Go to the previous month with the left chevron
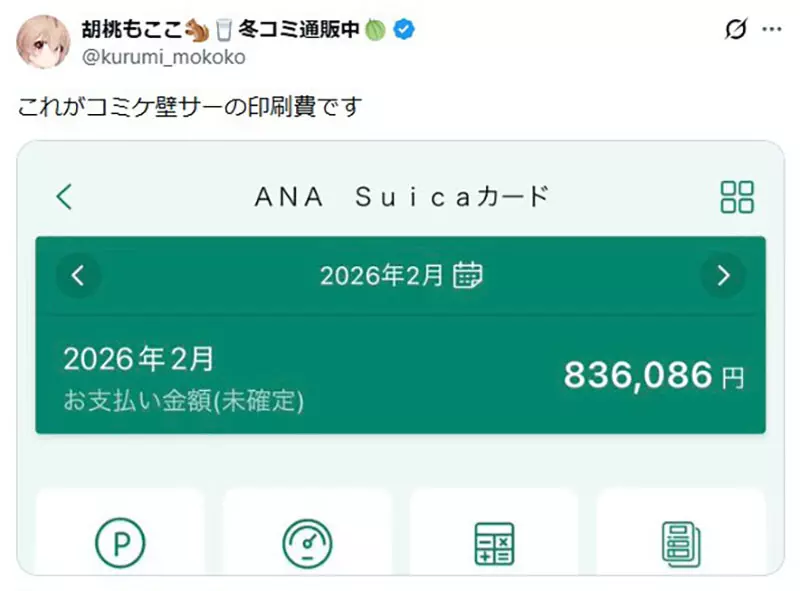Screen dimensions: 800x591 pos(79,275)
